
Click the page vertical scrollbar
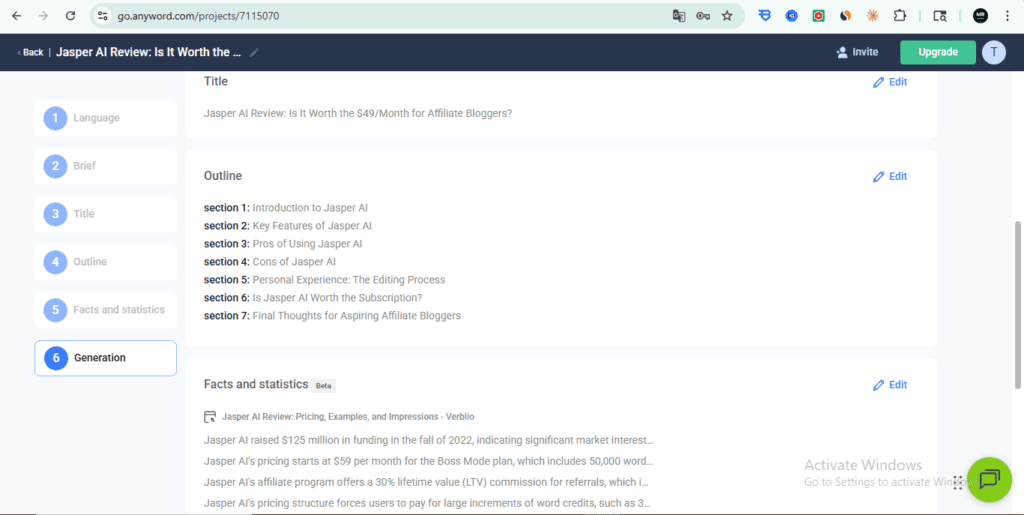(1018, 304)
